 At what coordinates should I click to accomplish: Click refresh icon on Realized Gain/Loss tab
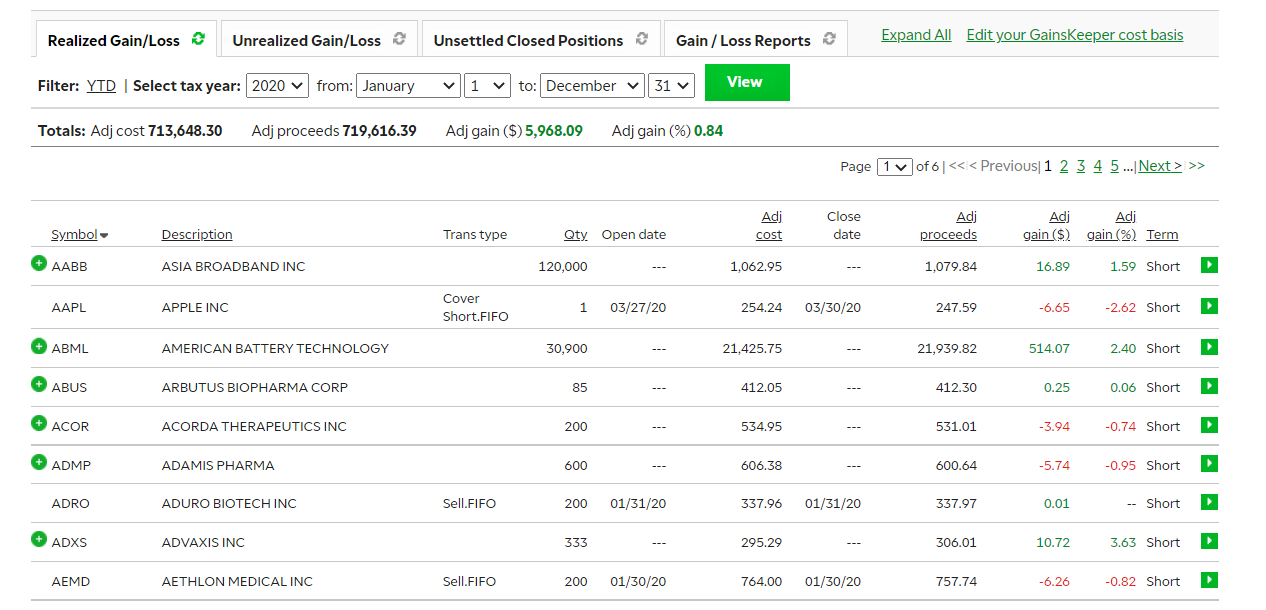pos(198,39)
